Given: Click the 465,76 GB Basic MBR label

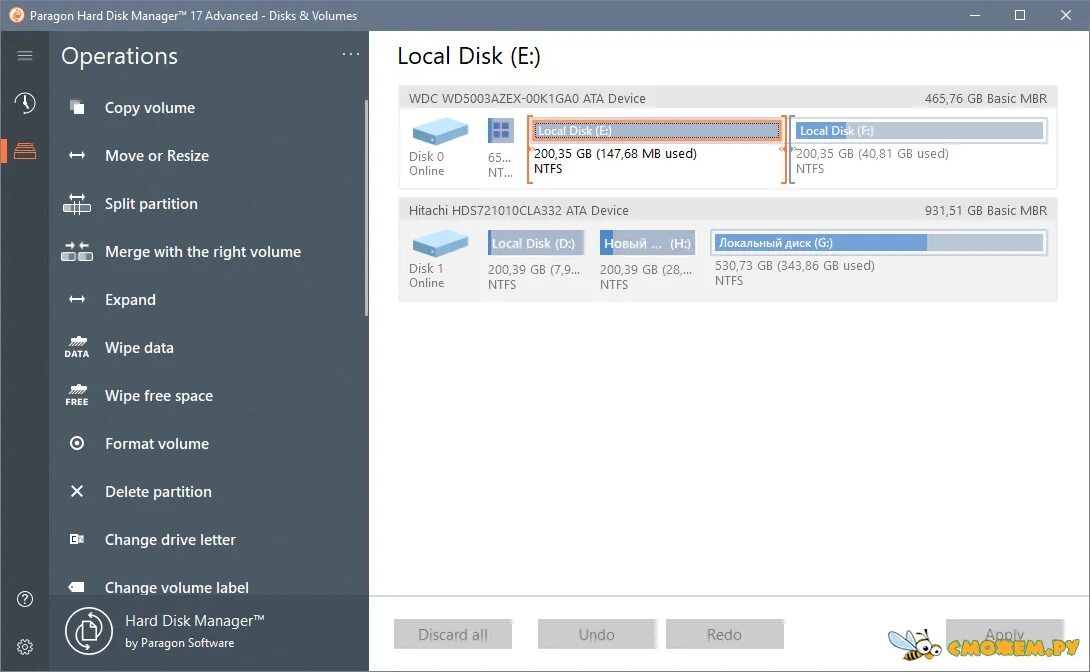Looking at the screenshot, I should tap(986, 99).
